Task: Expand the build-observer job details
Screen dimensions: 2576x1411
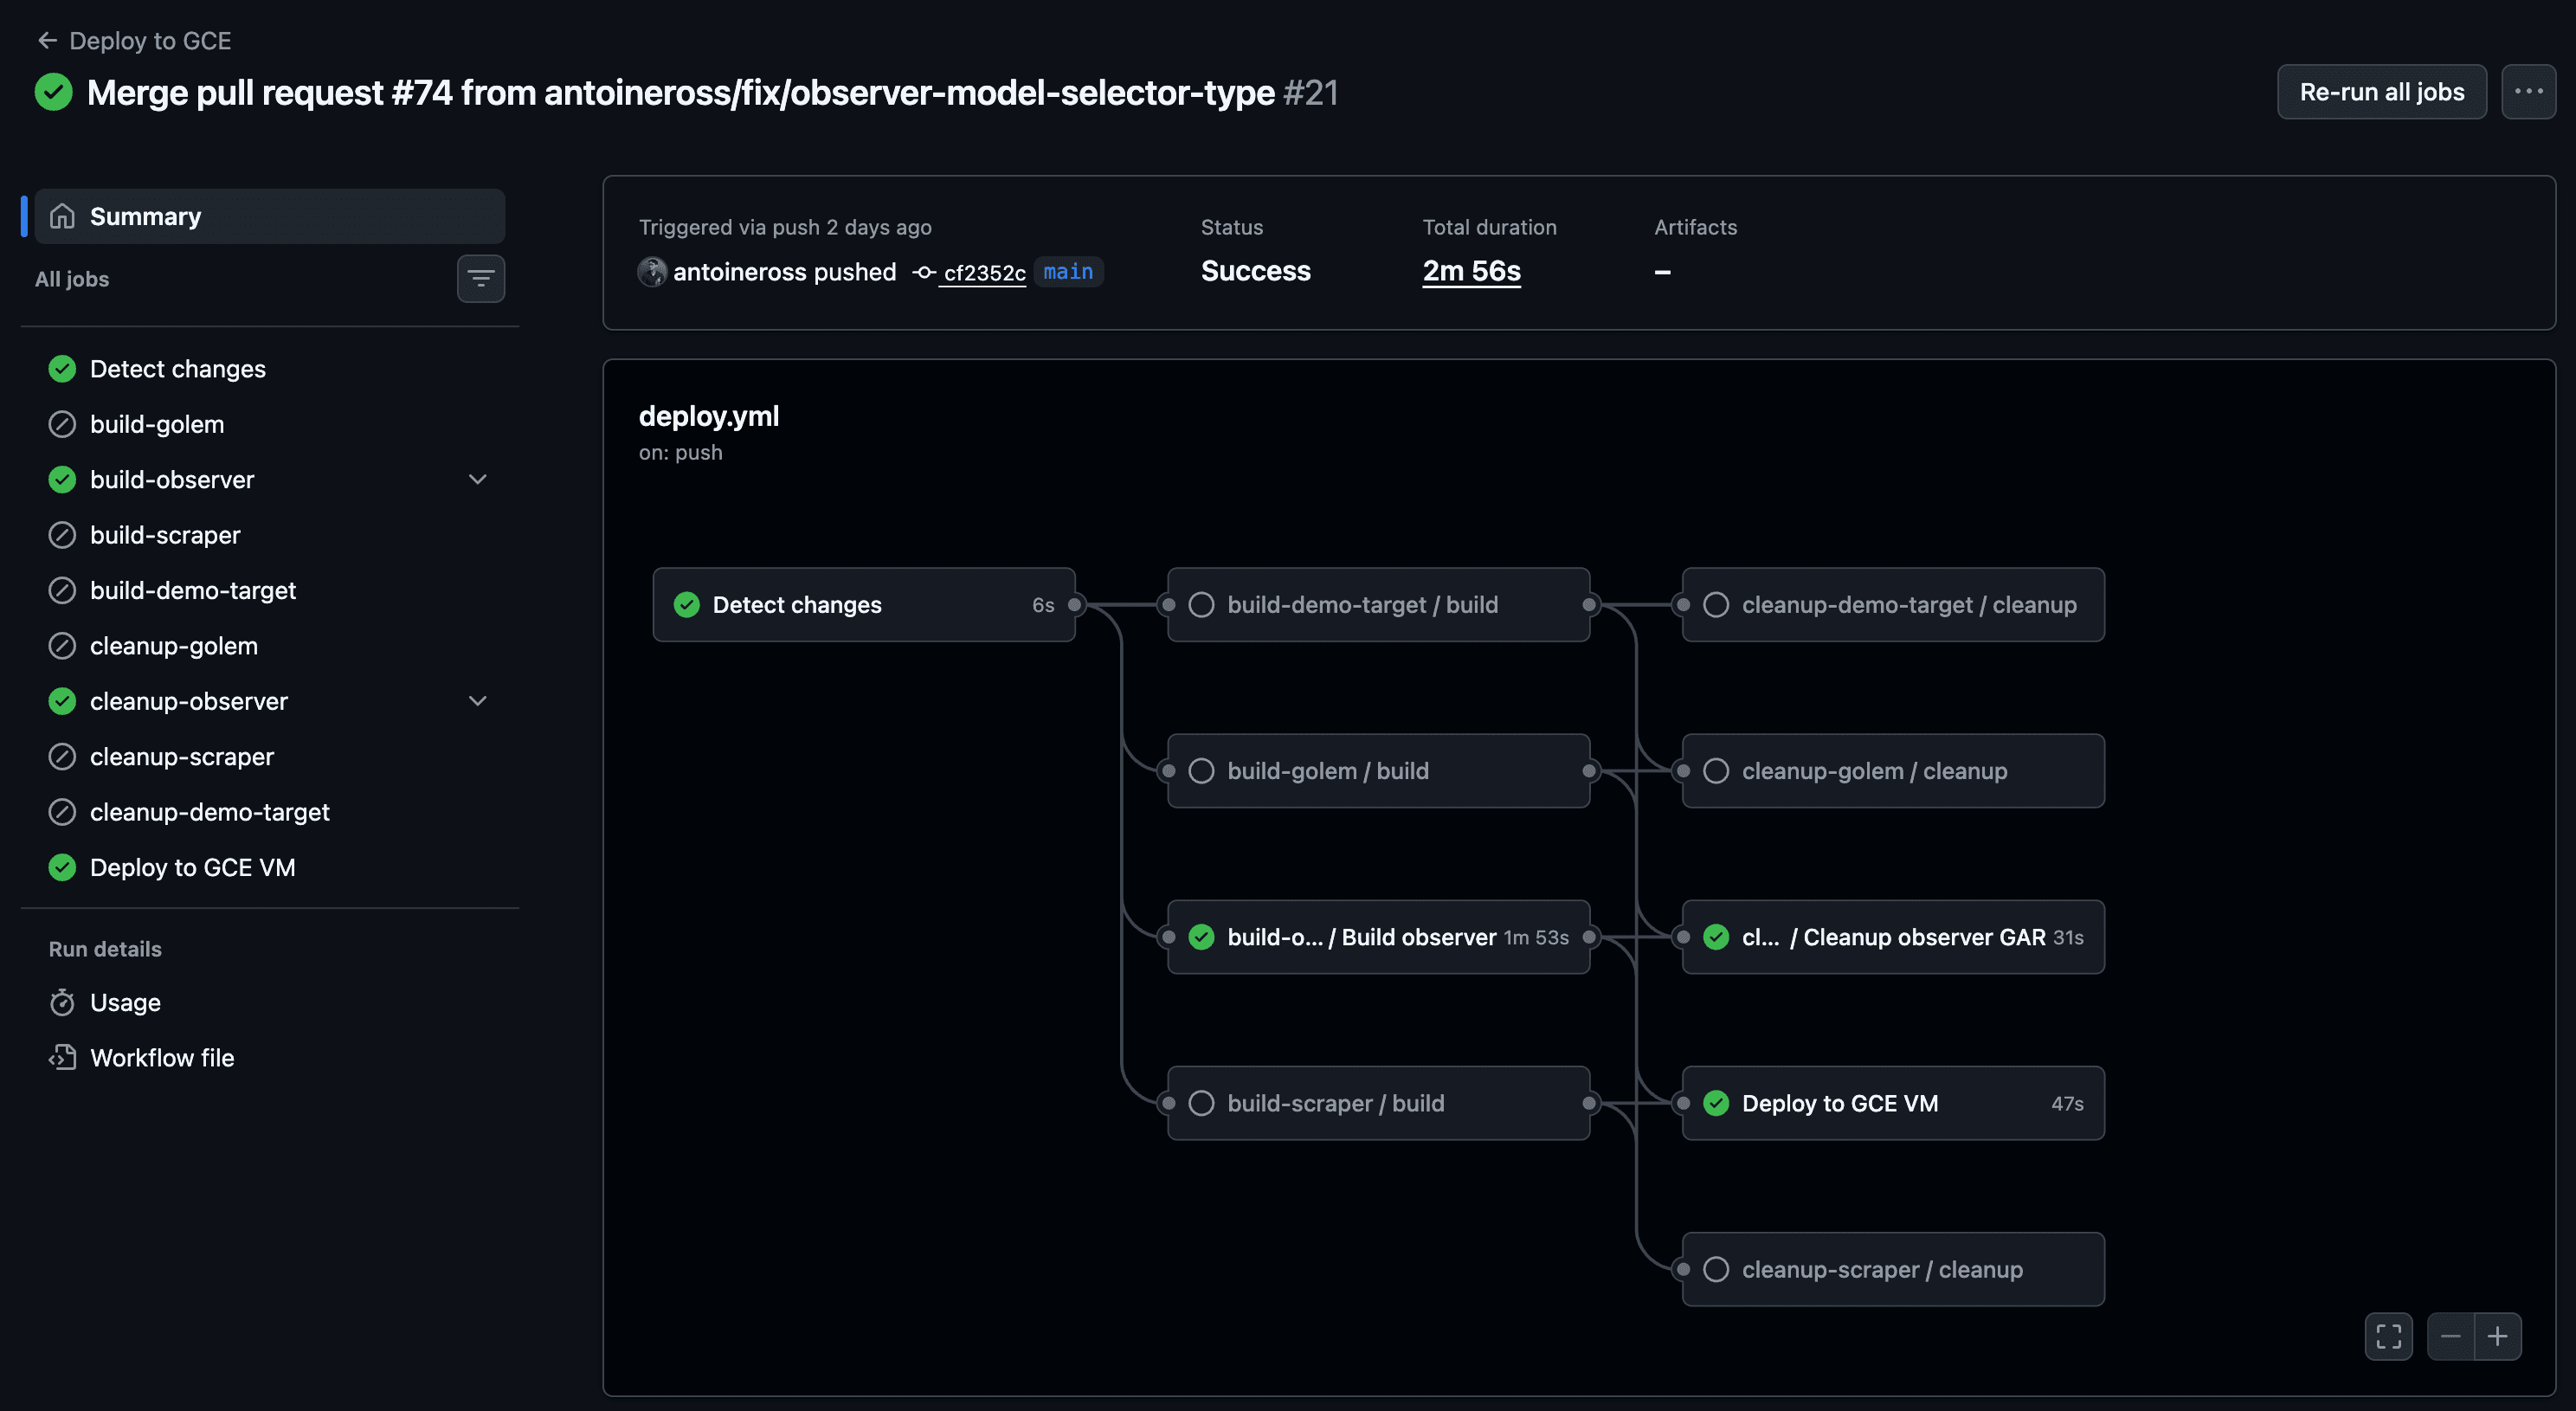Action: tap(478, 479)
